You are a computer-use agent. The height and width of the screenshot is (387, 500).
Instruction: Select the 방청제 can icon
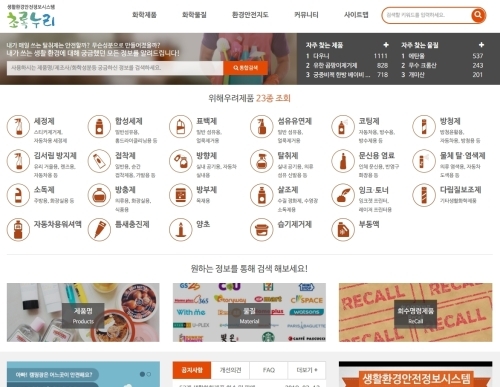[x=424, y=126]
